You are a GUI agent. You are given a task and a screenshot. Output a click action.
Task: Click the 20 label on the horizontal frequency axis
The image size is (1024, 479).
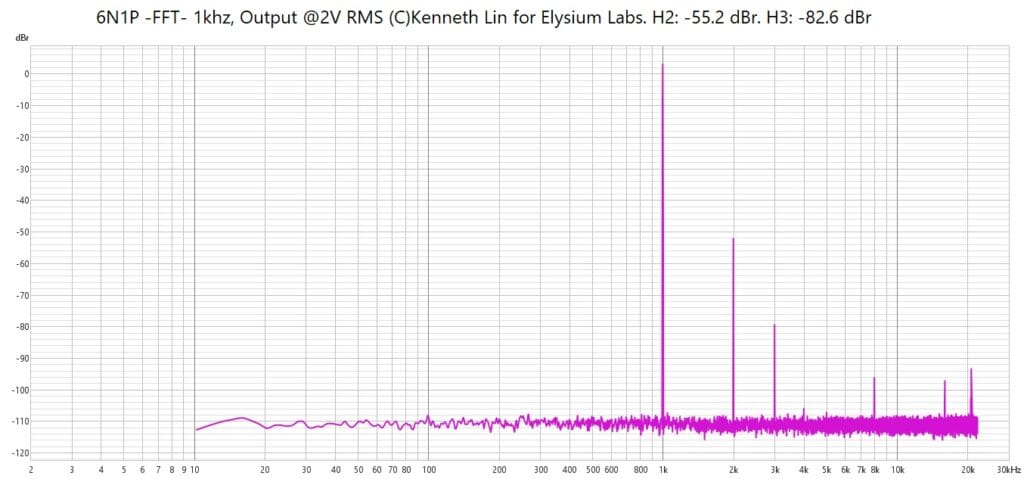point(264,470)
